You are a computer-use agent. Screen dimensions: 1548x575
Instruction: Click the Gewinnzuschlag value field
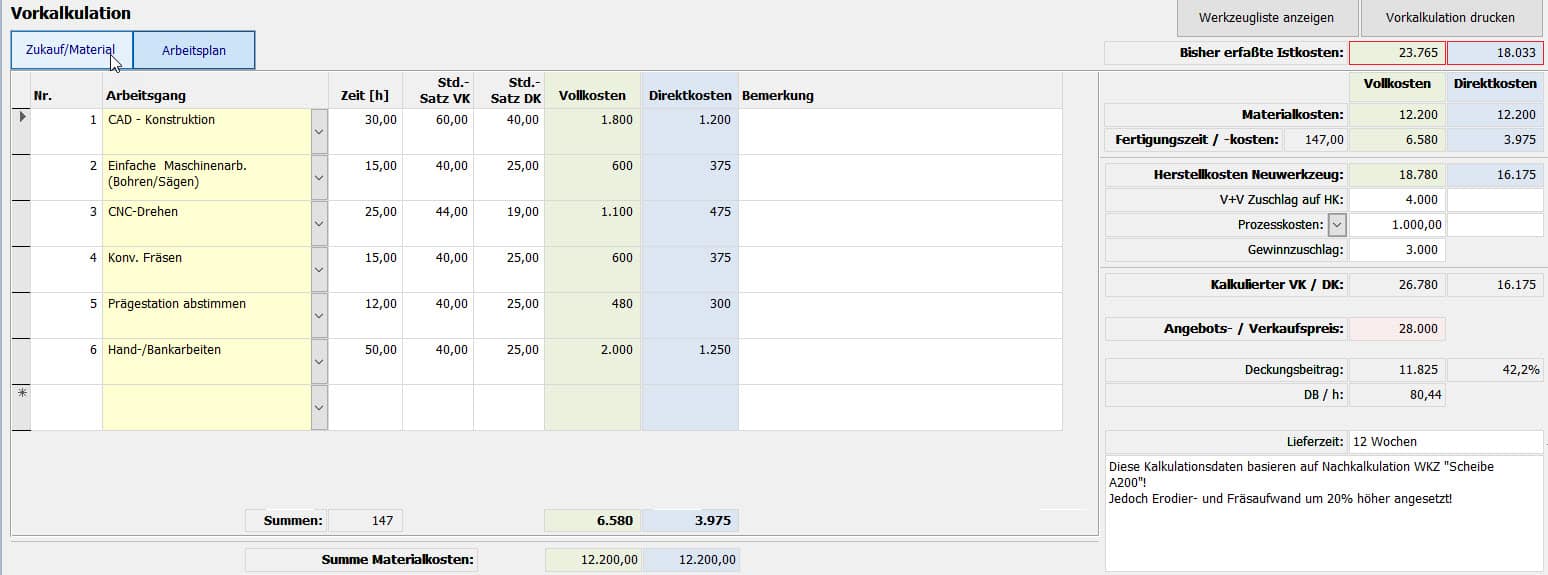click(x=1396, y=250)
